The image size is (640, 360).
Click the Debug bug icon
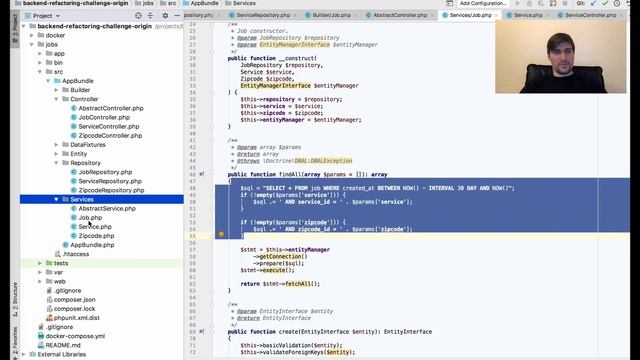529,3
